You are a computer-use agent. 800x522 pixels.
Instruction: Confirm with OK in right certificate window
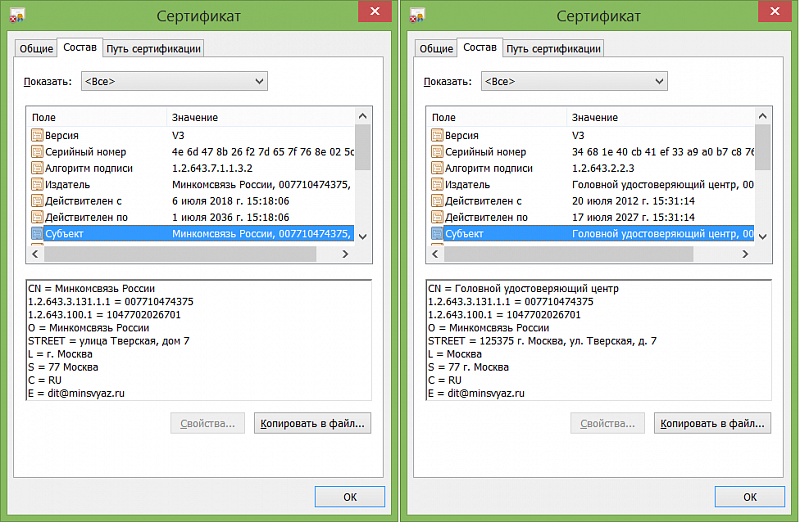(x=749, y=496)
